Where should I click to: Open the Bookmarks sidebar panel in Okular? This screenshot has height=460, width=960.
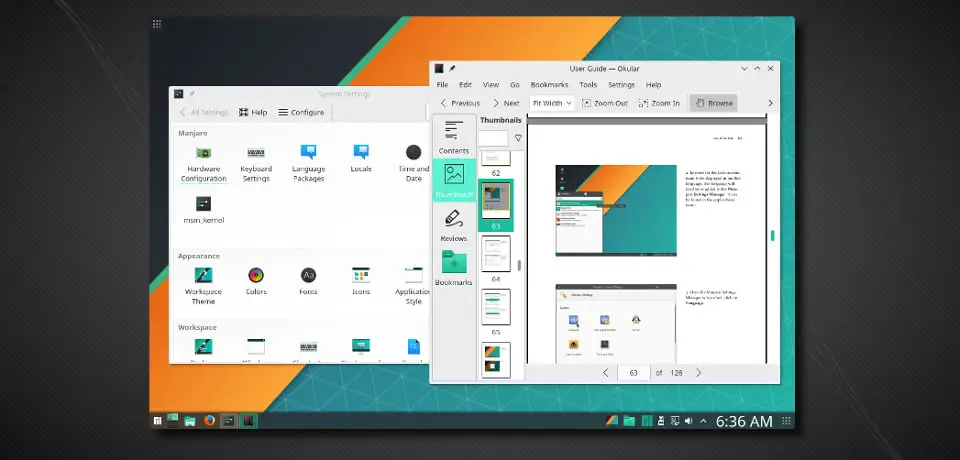[x=454, y=268]
